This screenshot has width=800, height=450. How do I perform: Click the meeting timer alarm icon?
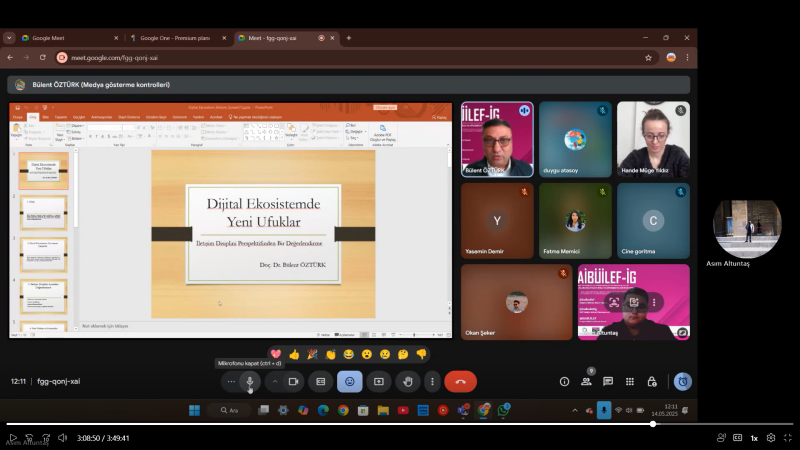(683, 382)
